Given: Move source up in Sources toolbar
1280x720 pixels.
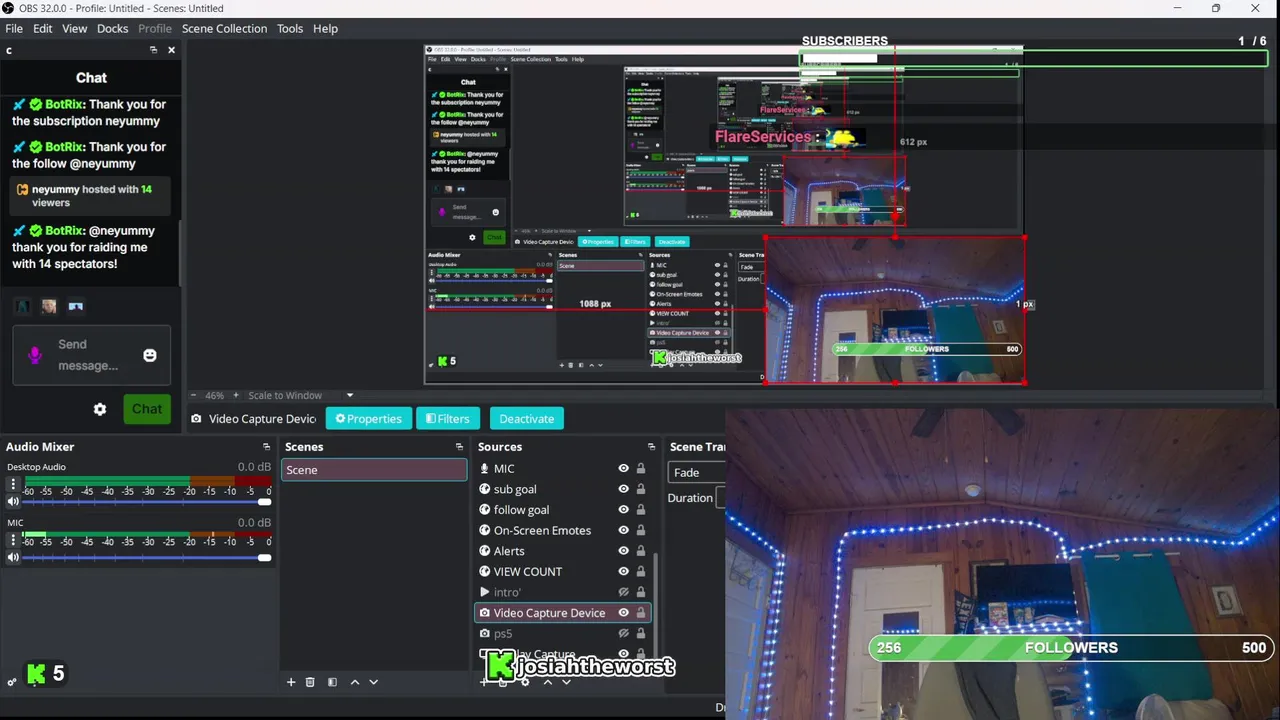Looking at the screenshot, I should tap(547, 682).
